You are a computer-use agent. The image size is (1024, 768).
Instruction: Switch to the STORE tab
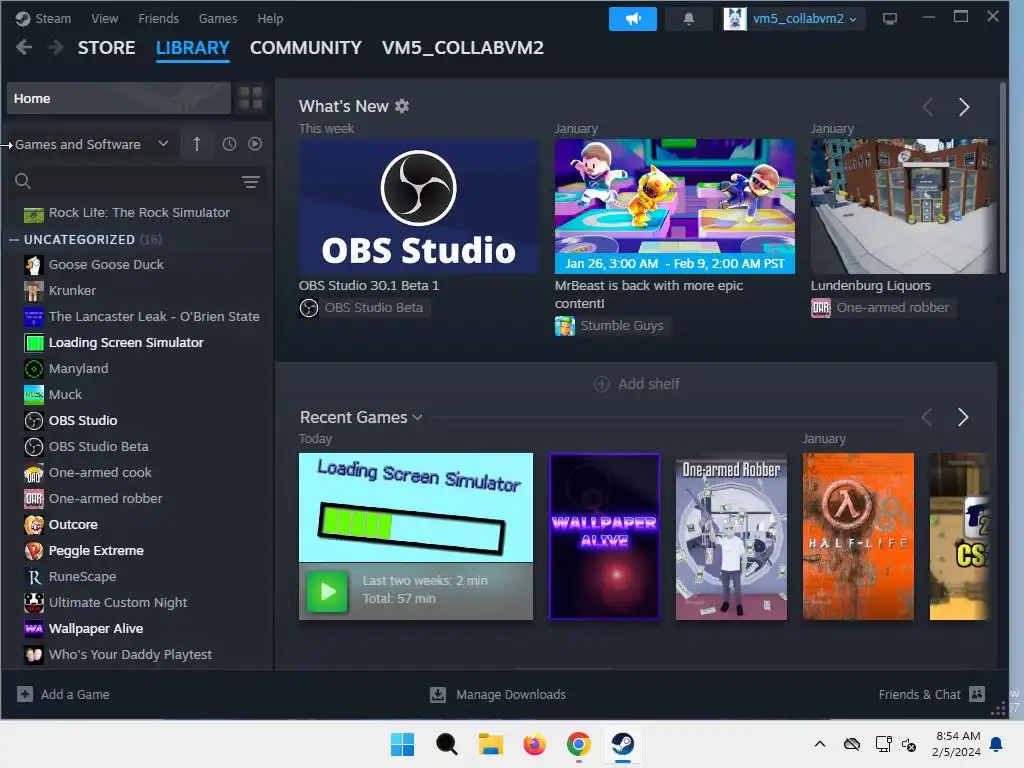[x=106, y=48]
